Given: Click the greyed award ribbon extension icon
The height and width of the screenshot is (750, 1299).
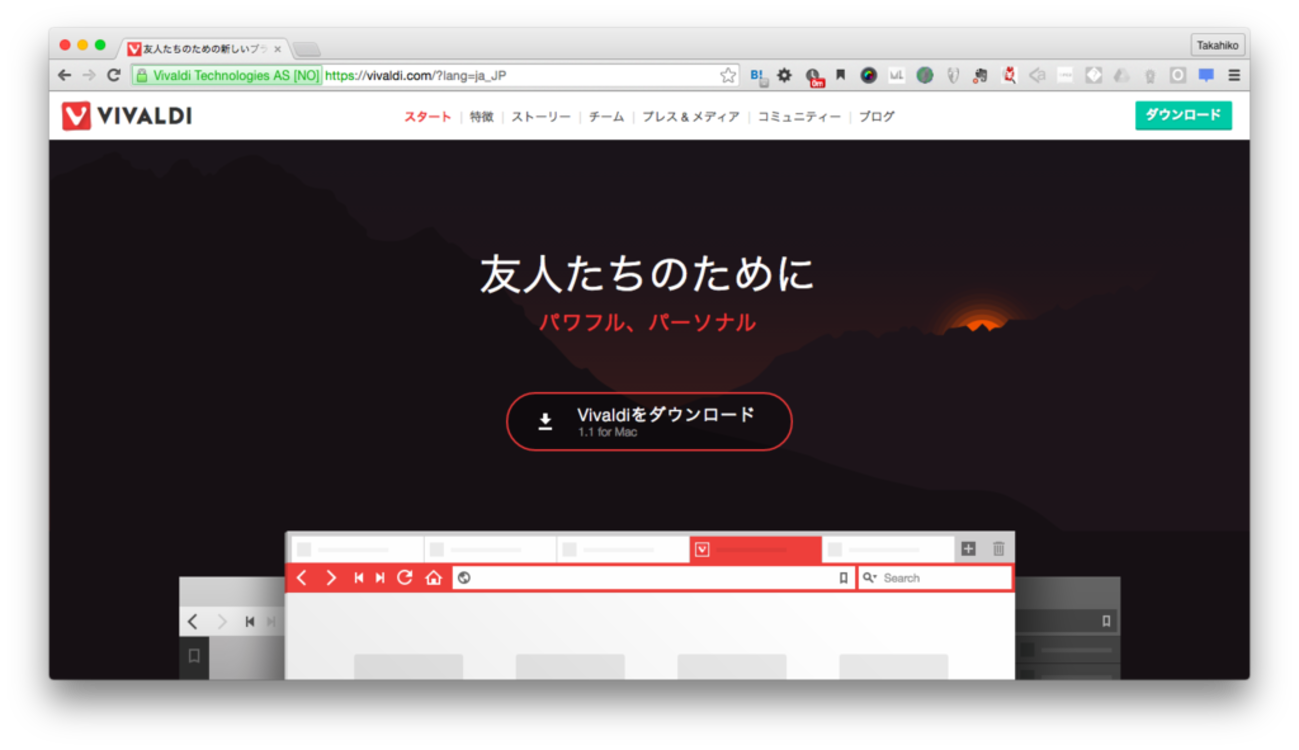Looking at the screenshot, I should 1150,75.
